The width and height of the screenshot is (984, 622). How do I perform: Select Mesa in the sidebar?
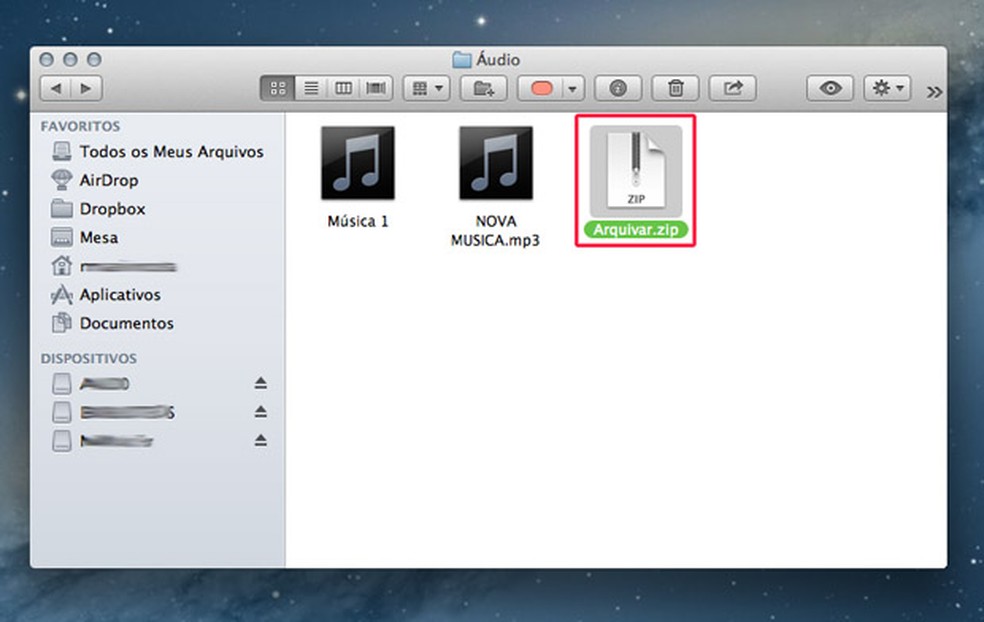point(158,238)
